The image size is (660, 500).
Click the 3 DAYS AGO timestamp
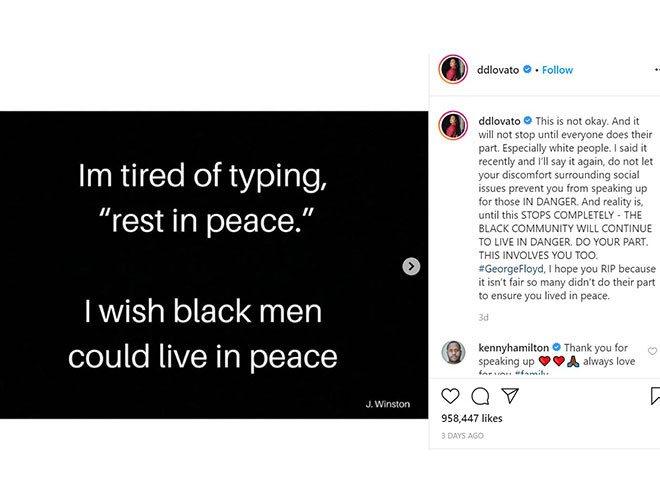pos(462,436)
